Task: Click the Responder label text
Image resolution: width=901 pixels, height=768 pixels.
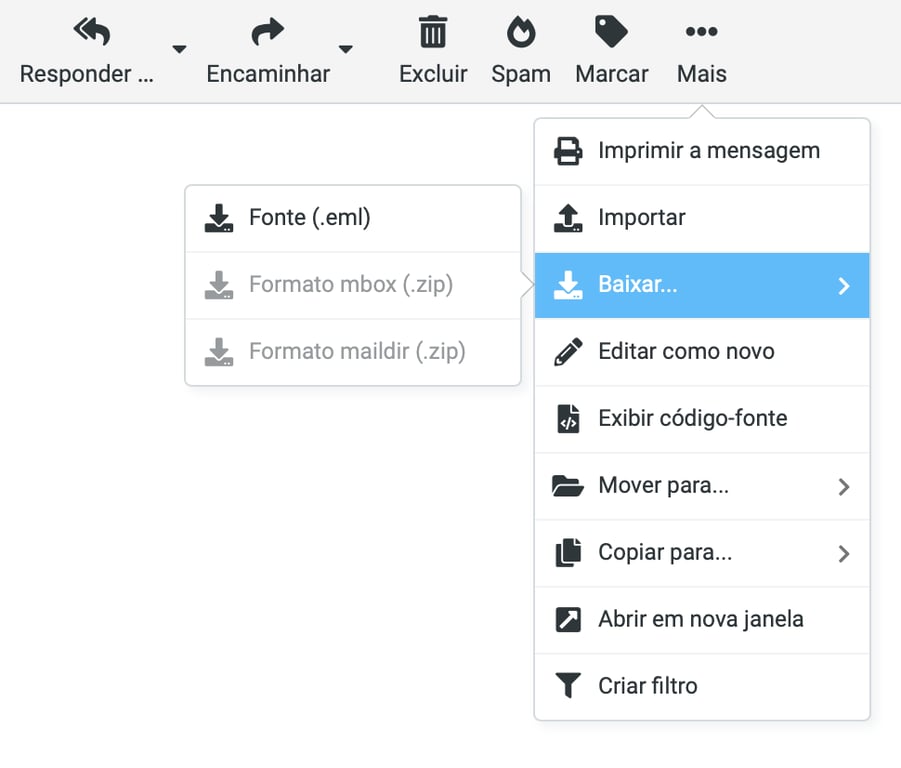Action: click(x=87, y=74)
